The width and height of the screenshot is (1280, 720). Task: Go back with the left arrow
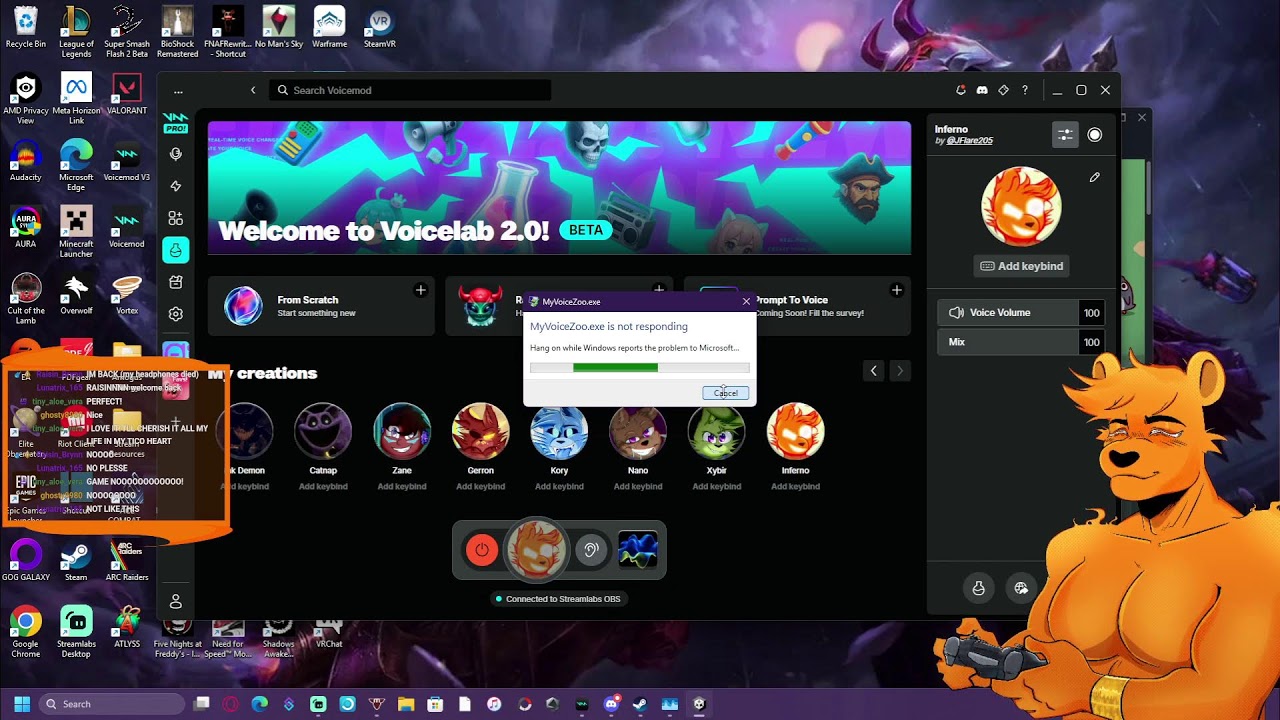(253, 90)
